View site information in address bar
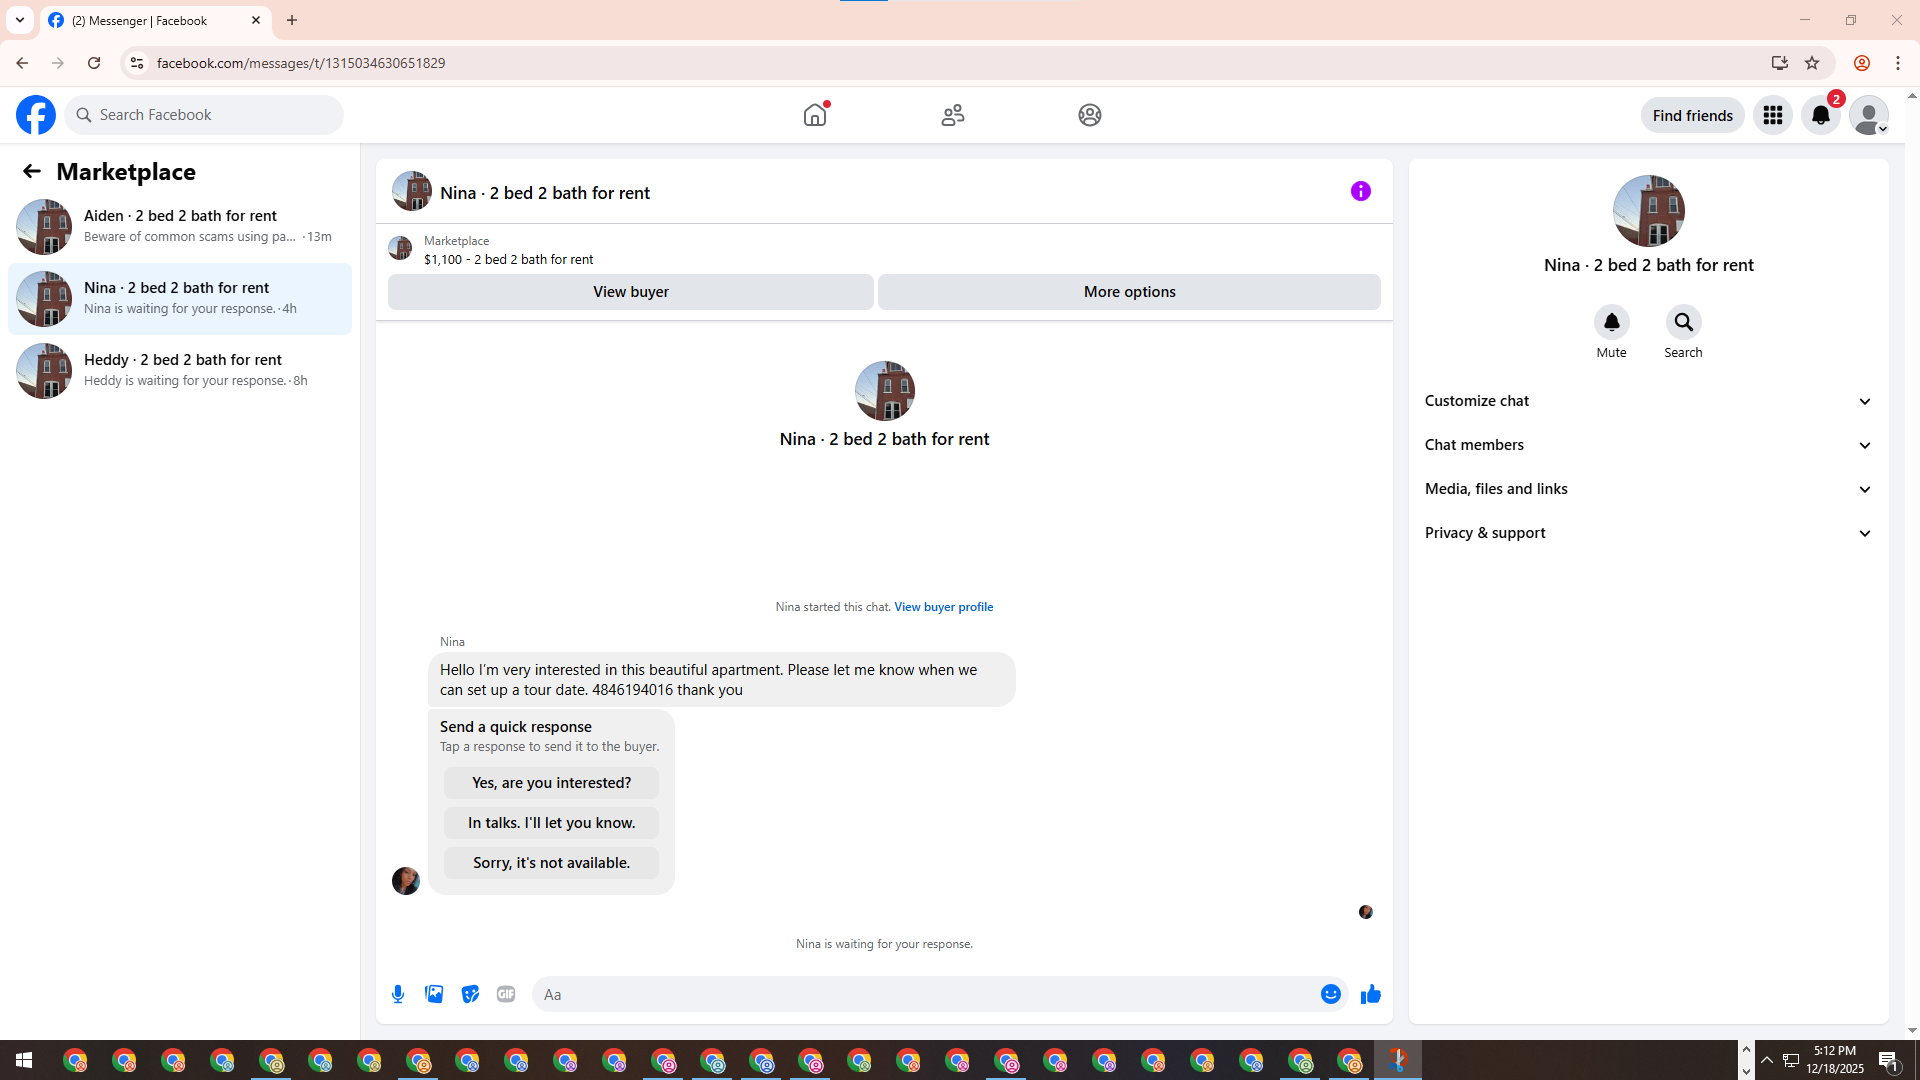Image resolution: width=1920 pixels, height=1080 pixels. (137, 63)
